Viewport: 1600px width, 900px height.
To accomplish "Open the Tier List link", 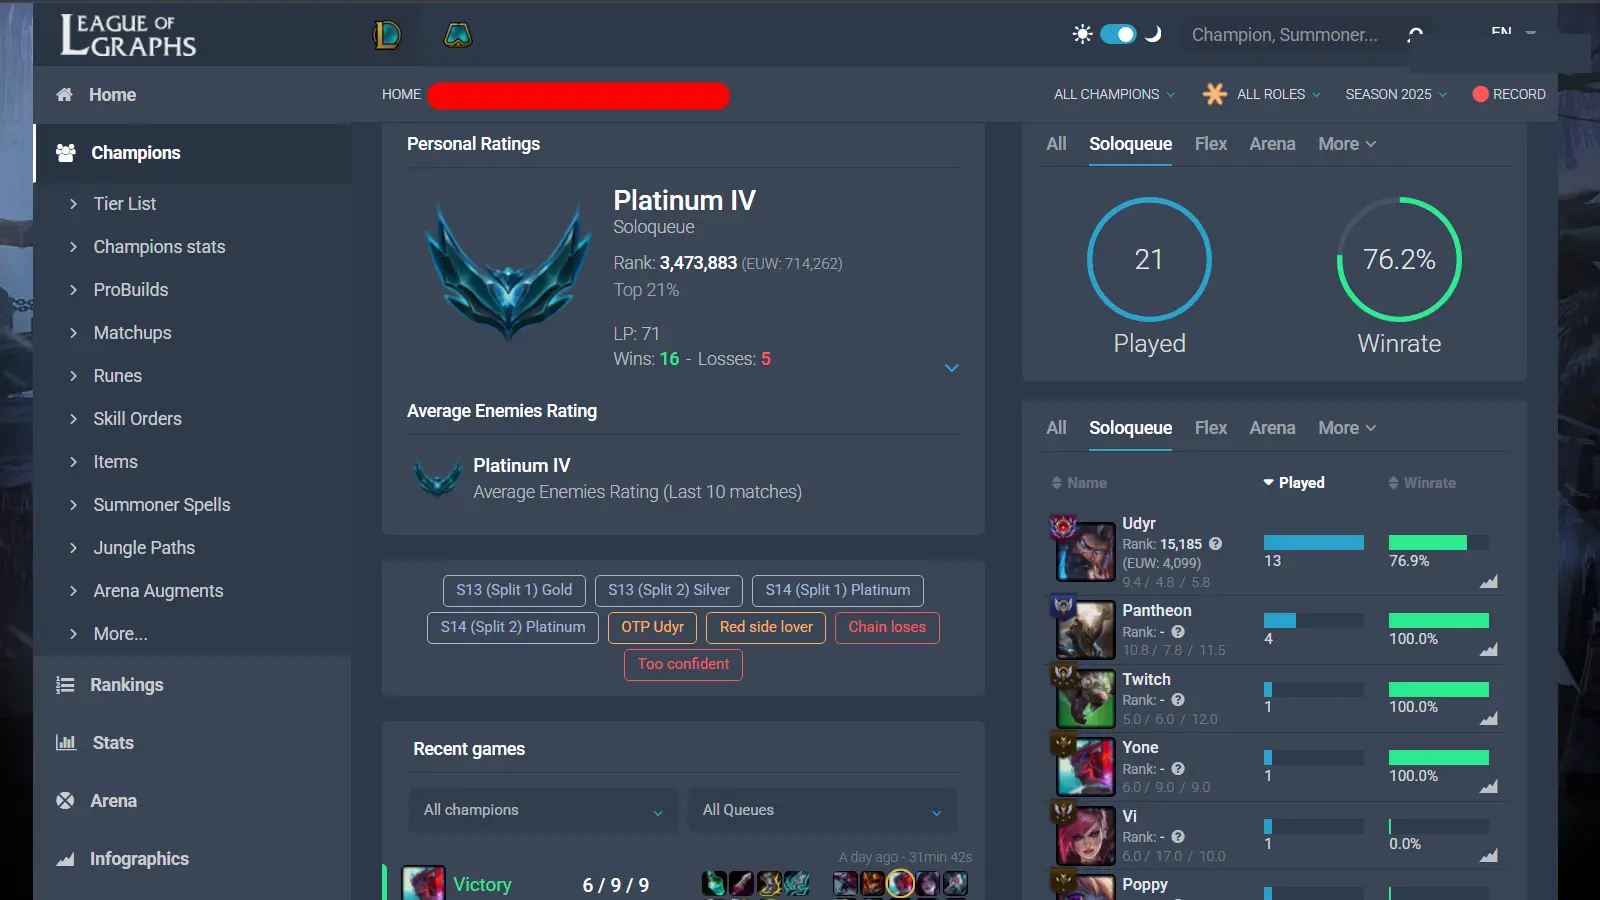I will pos(125,204).
